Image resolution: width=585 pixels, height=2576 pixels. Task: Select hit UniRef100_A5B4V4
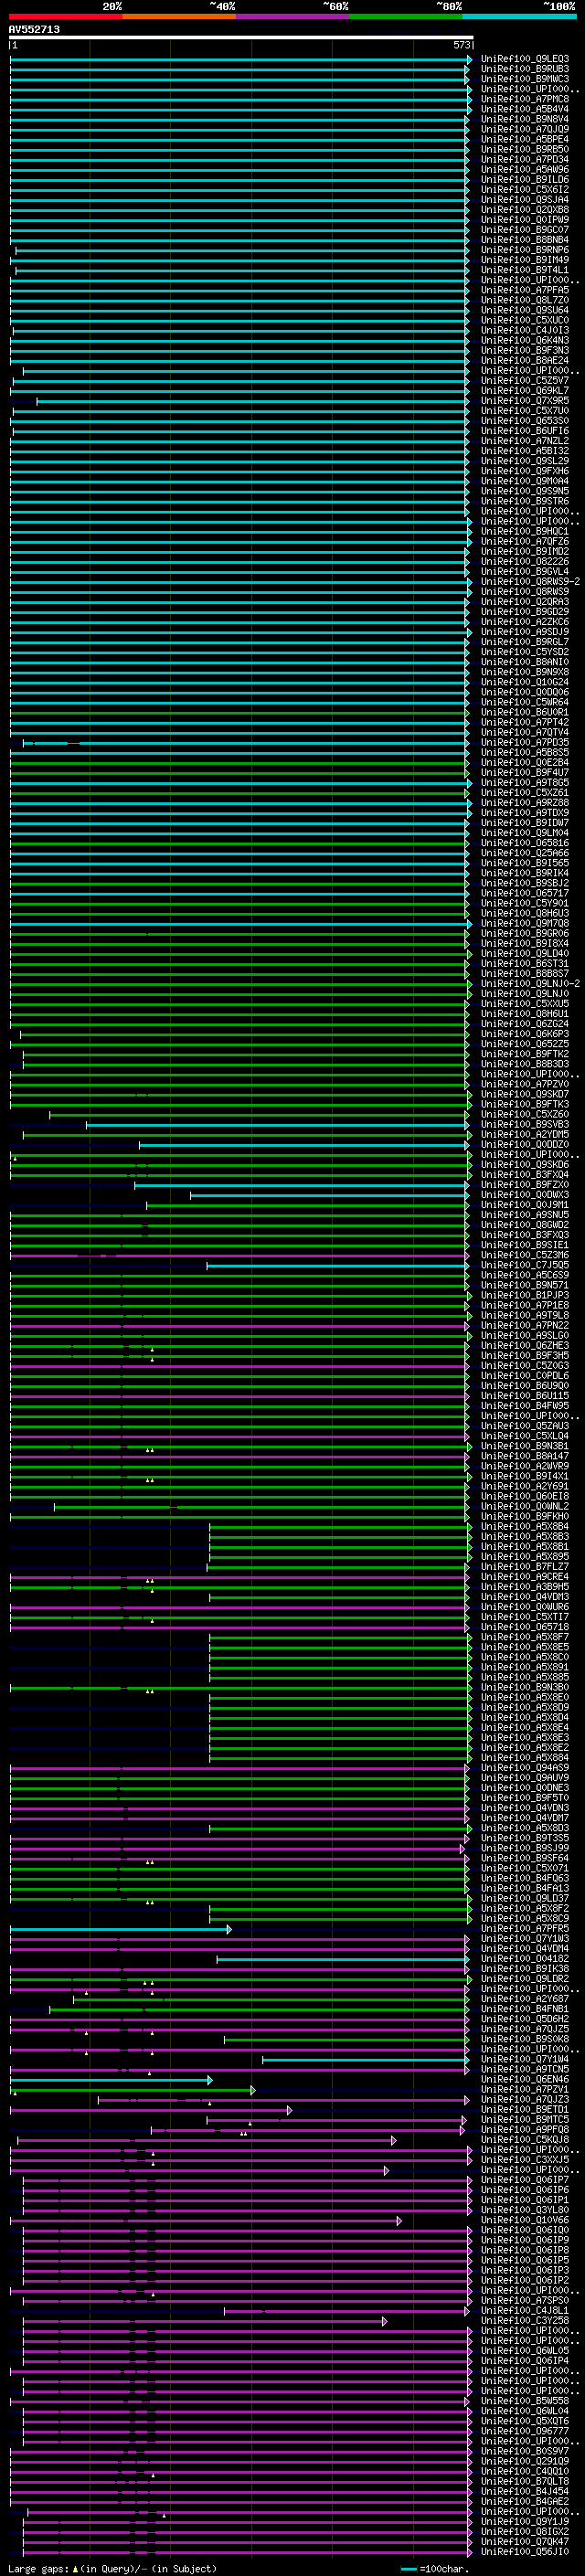click(525, 109)
